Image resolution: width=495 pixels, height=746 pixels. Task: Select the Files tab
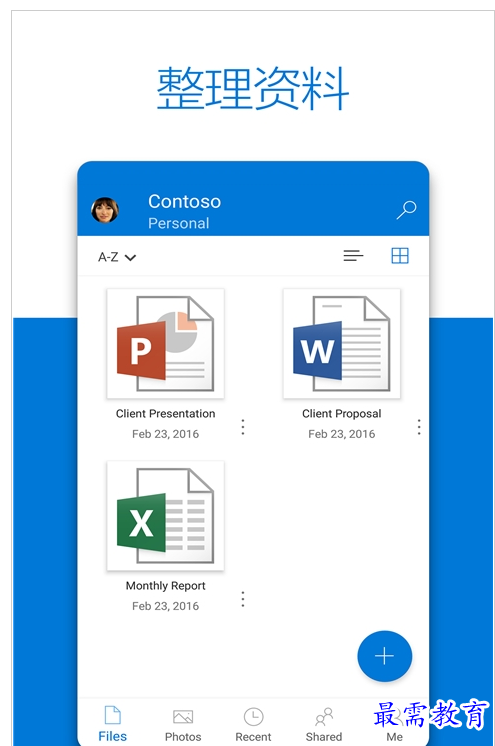112,724
